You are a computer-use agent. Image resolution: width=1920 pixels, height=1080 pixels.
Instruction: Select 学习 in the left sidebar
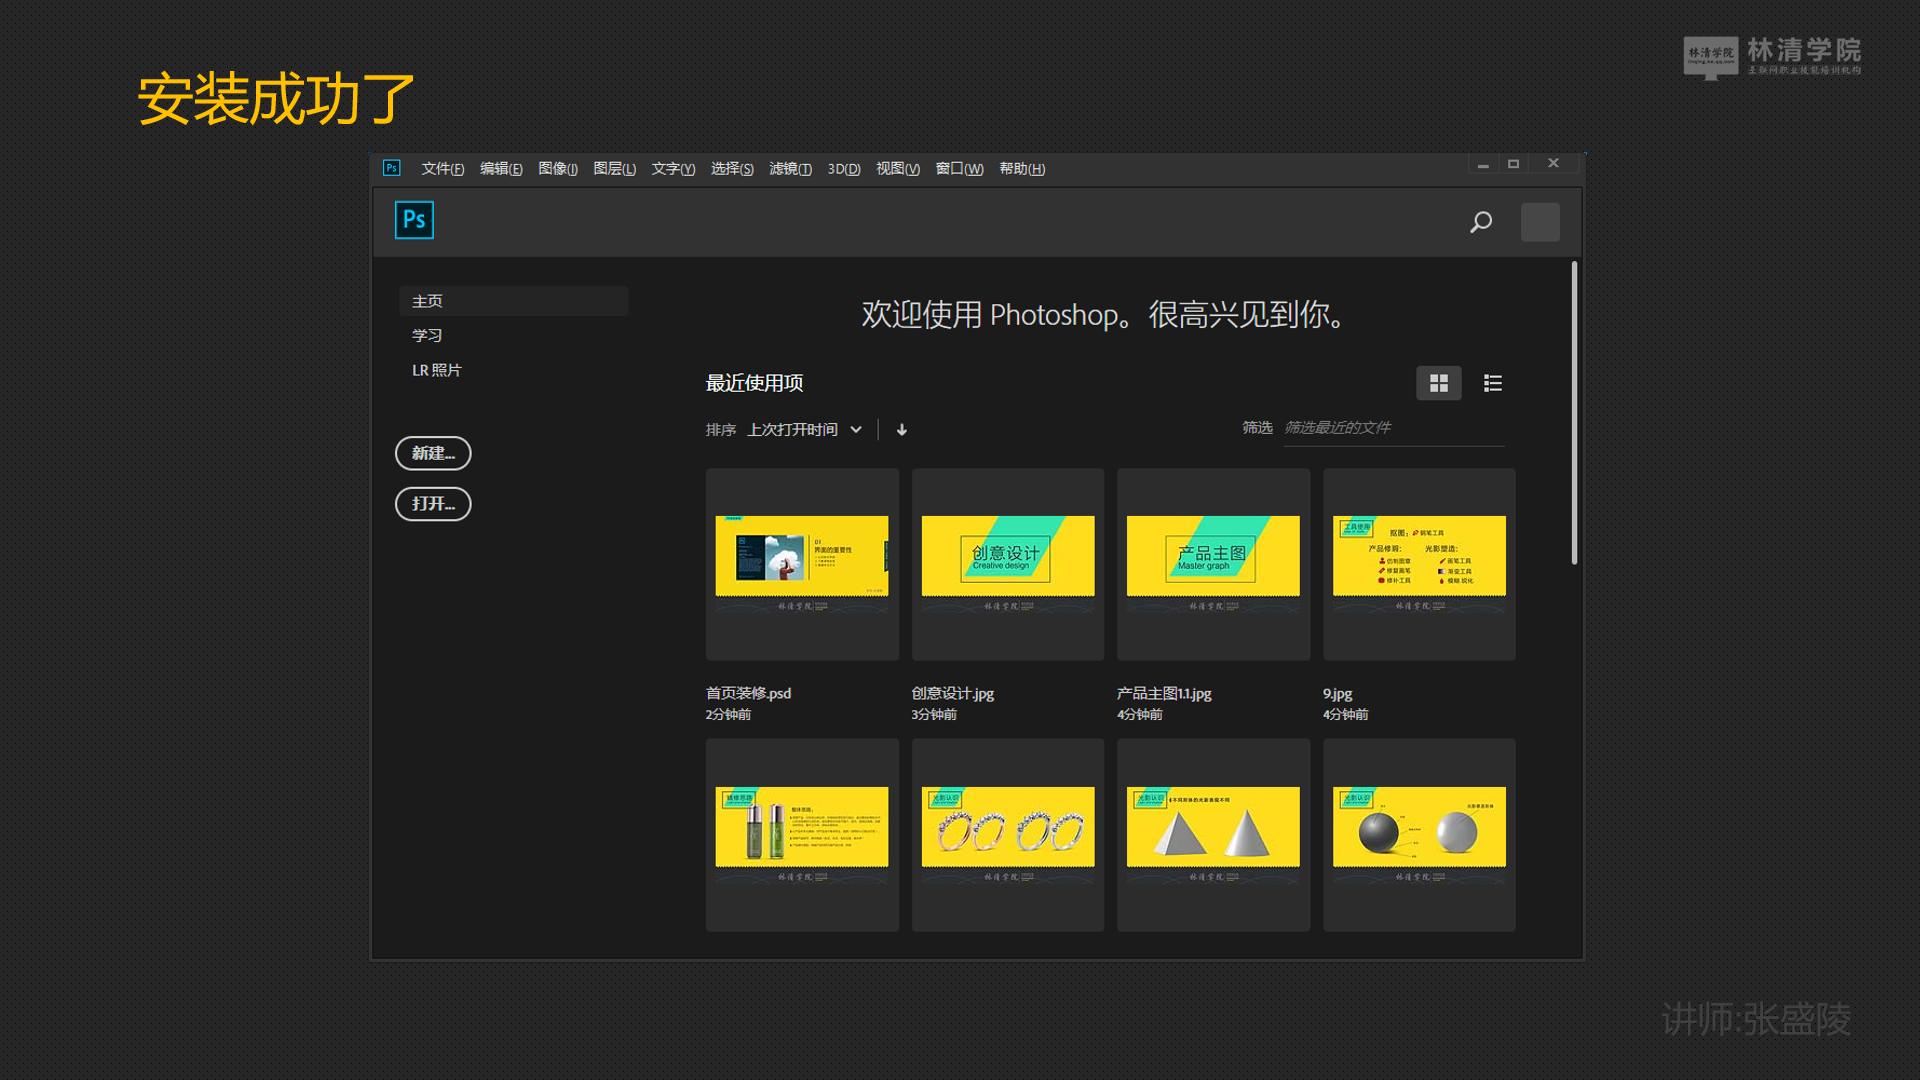click(x=427, y=335)
